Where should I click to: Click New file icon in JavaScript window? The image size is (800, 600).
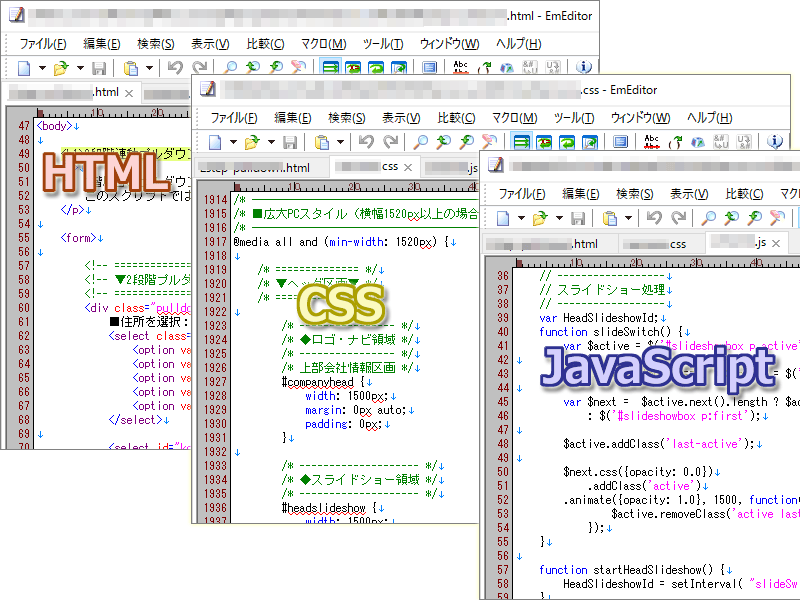pos(503,218)
